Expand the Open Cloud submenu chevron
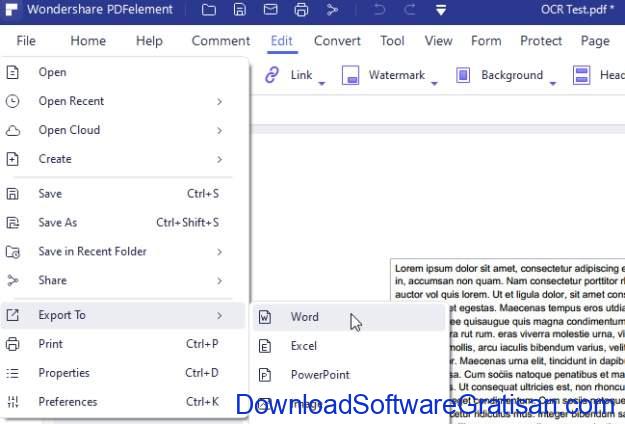The width and height of the screenshot is (625, 424). 220,131
